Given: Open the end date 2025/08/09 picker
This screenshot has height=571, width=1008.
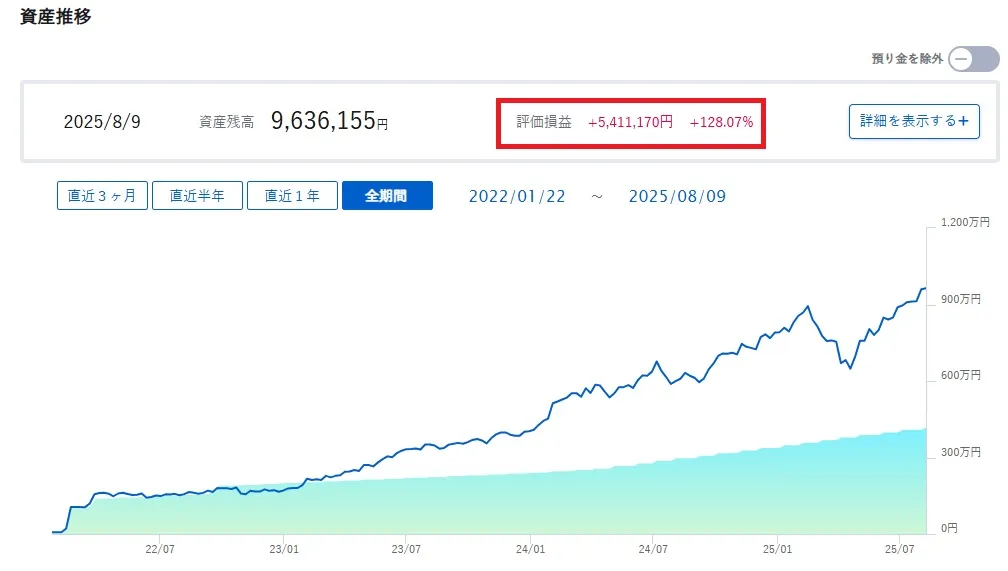Looking at the screenshot, I should (x=677, y=196).
